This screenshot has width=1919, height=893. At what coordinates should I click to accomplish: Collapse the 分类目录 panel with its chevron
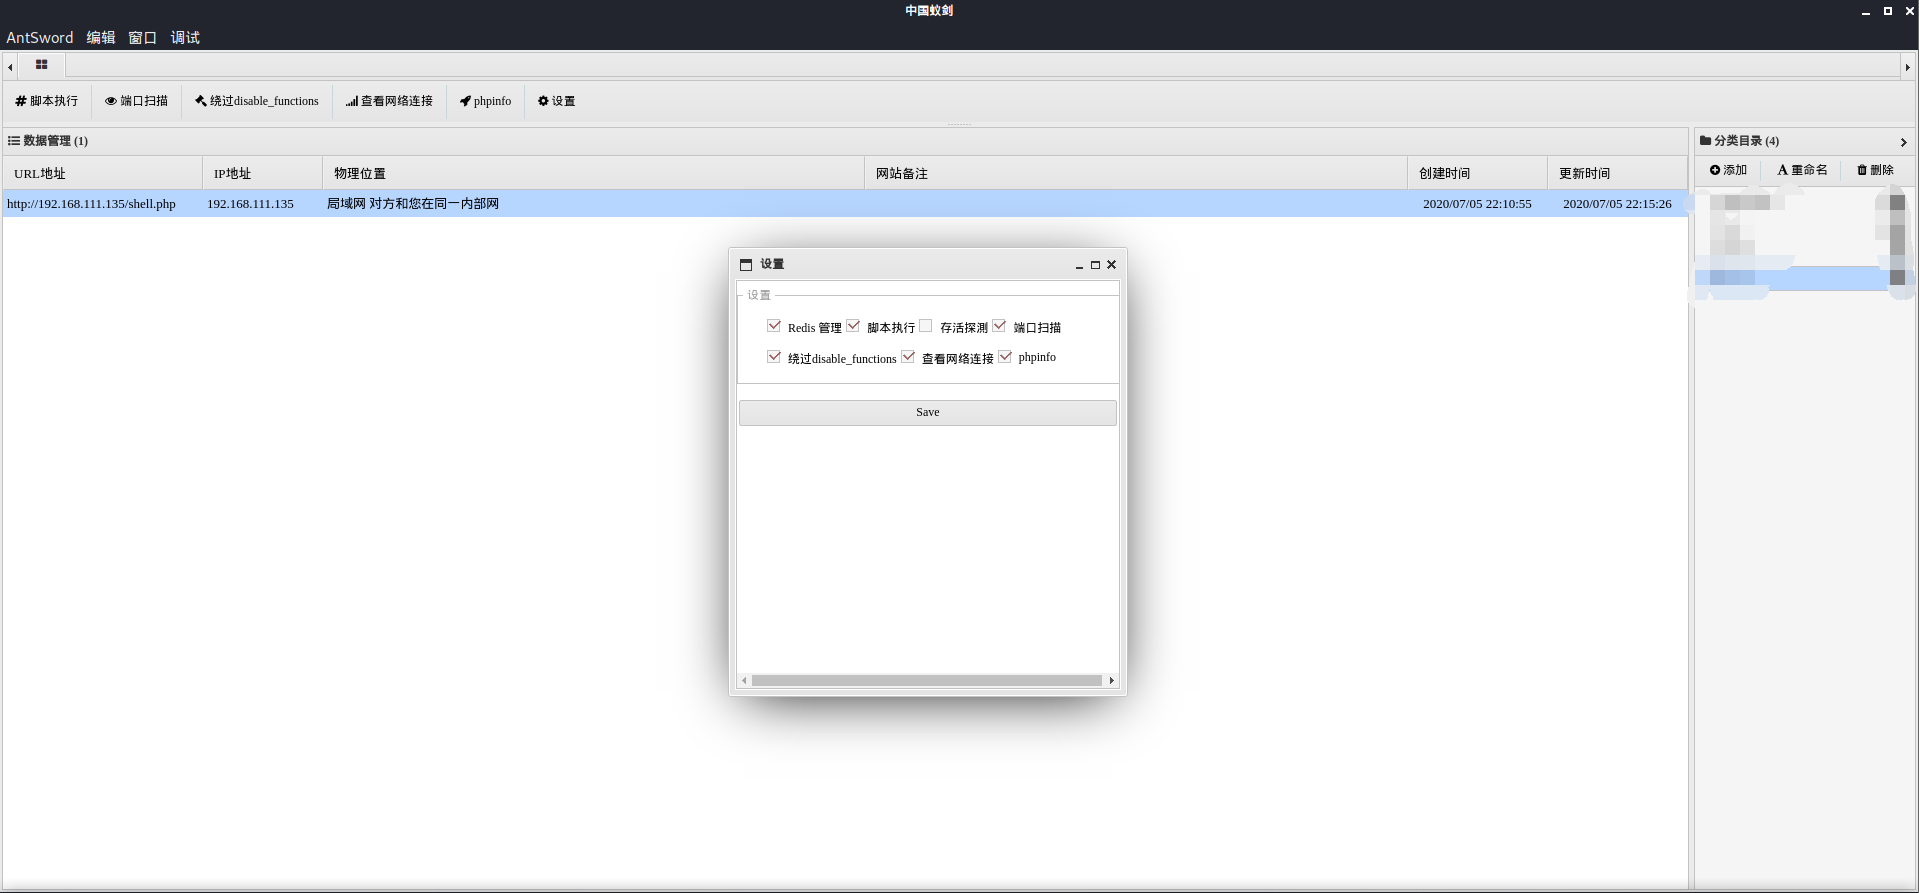coord(1904,142)
